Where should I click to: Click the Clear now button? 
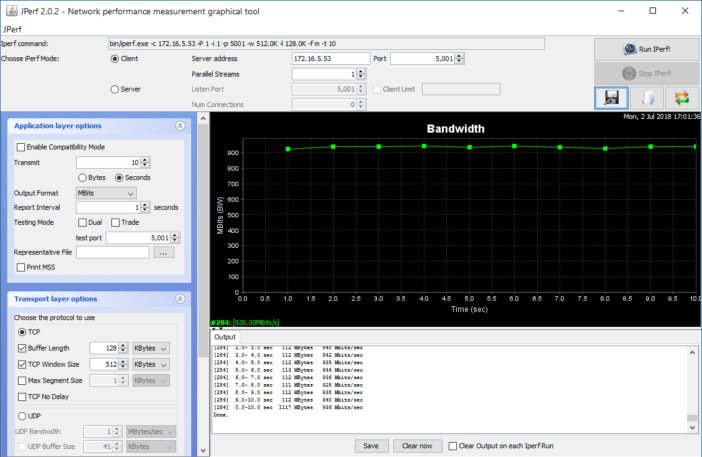coord(417,446)
